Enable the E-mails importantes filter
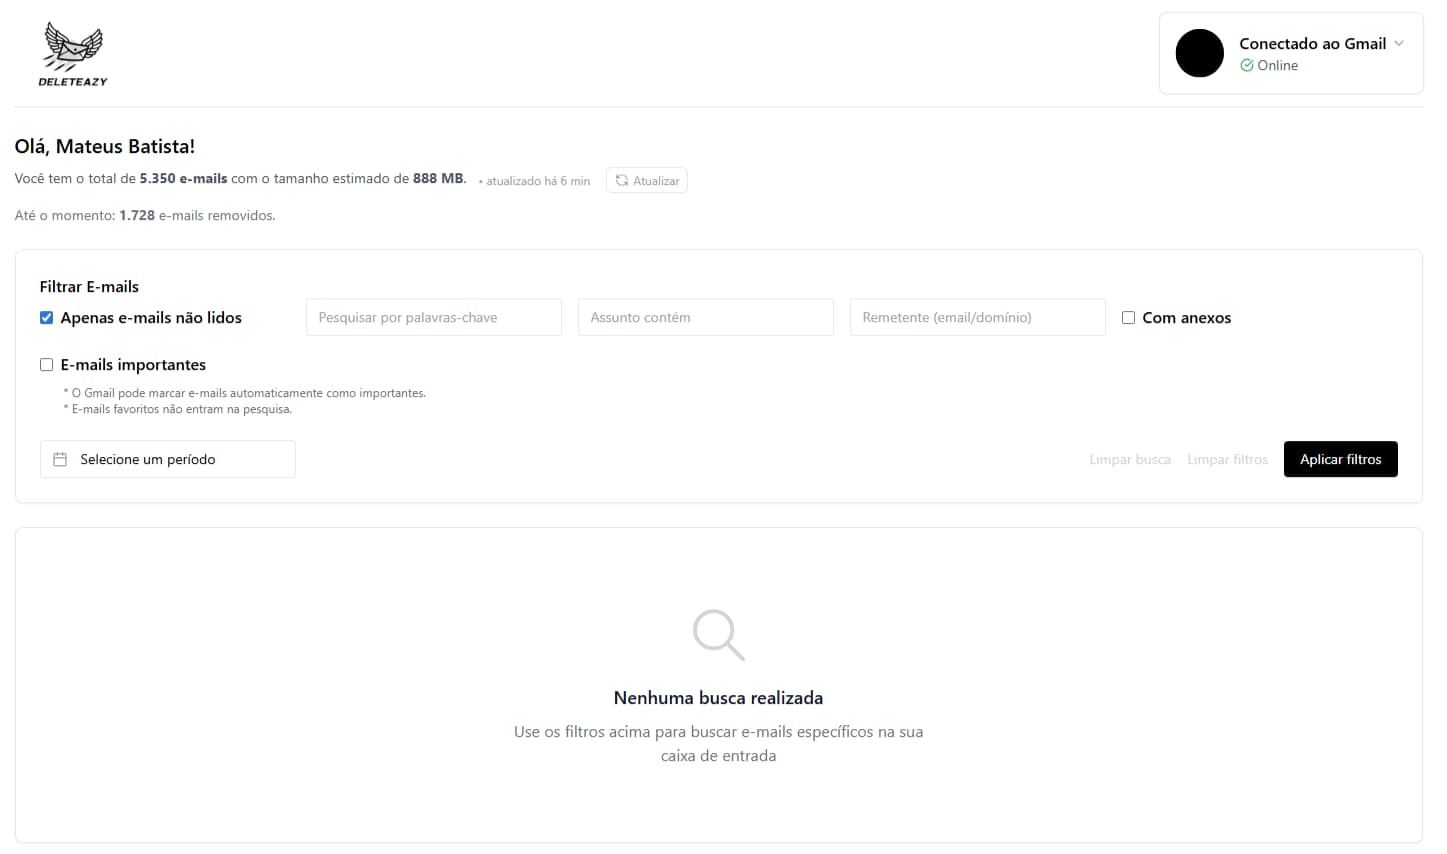1447x854 pixels. click(x=46, y=364)
